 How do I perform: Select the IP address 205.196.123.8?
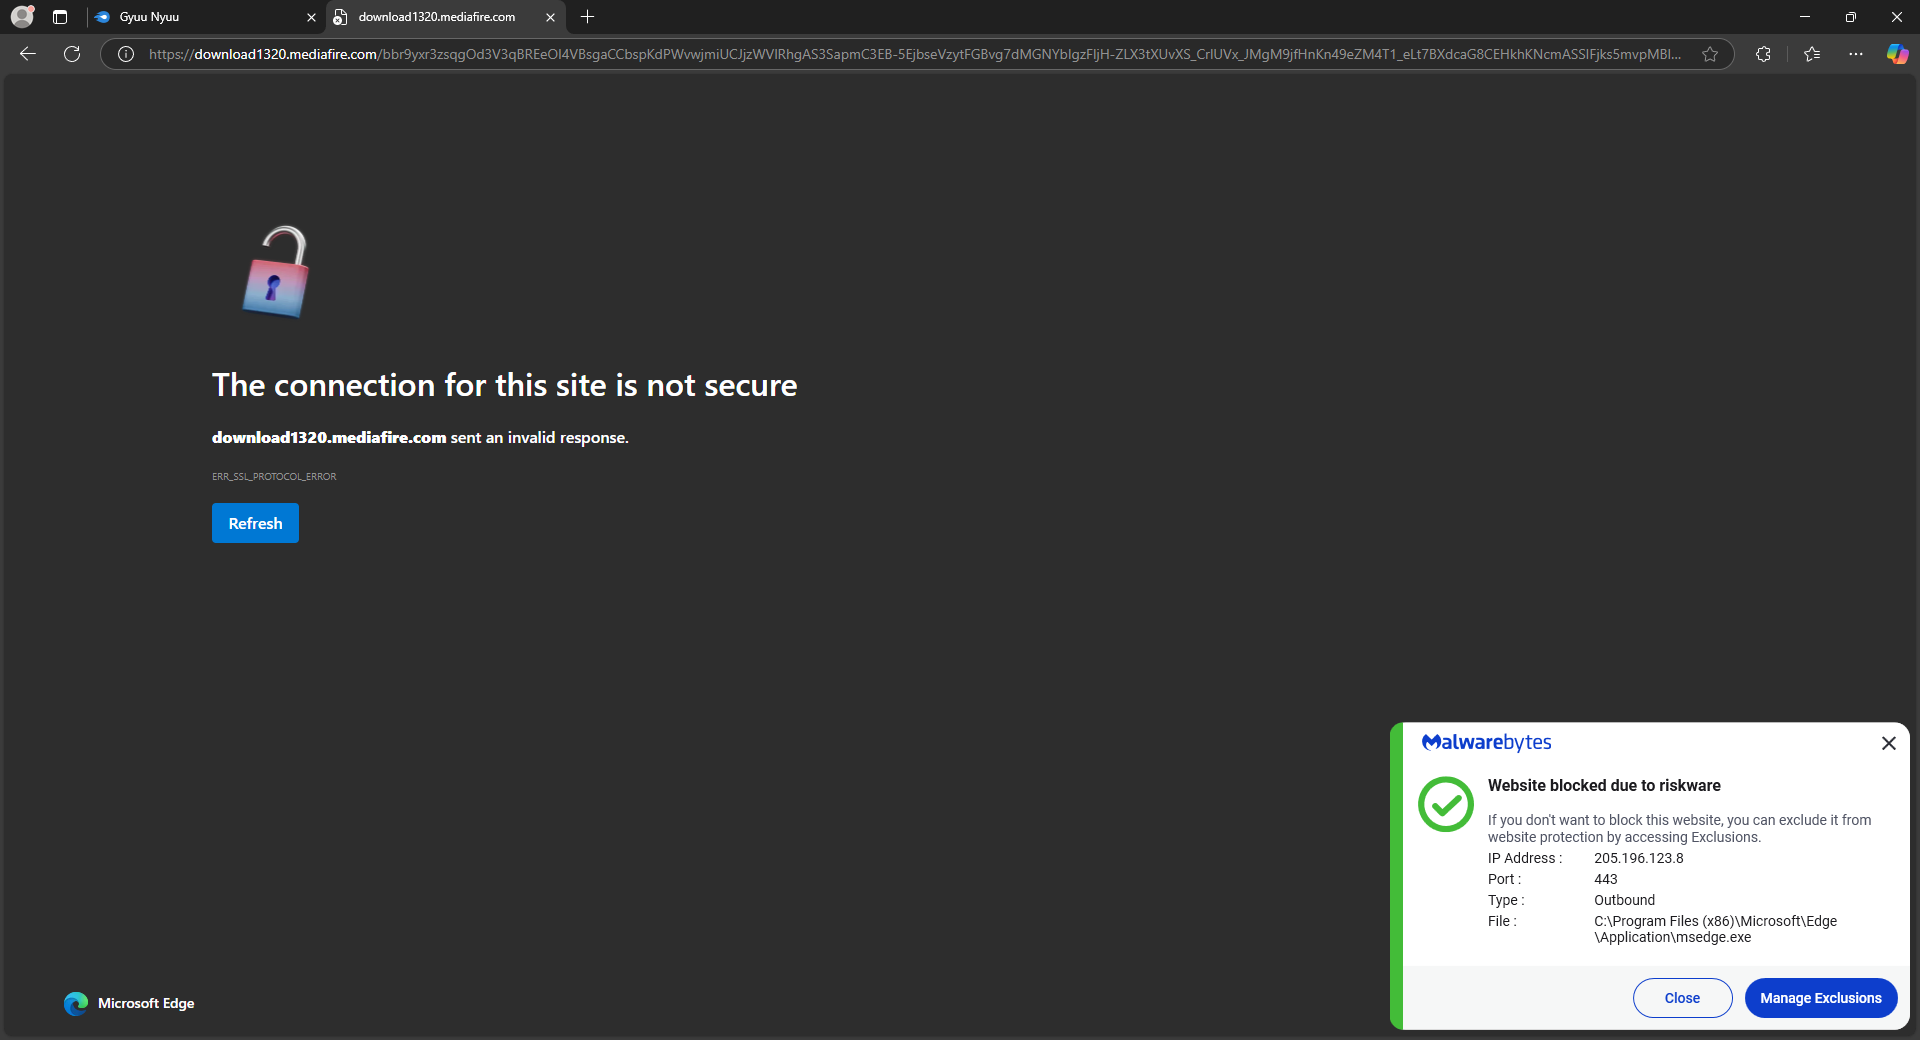click(x=1638, y=858)
